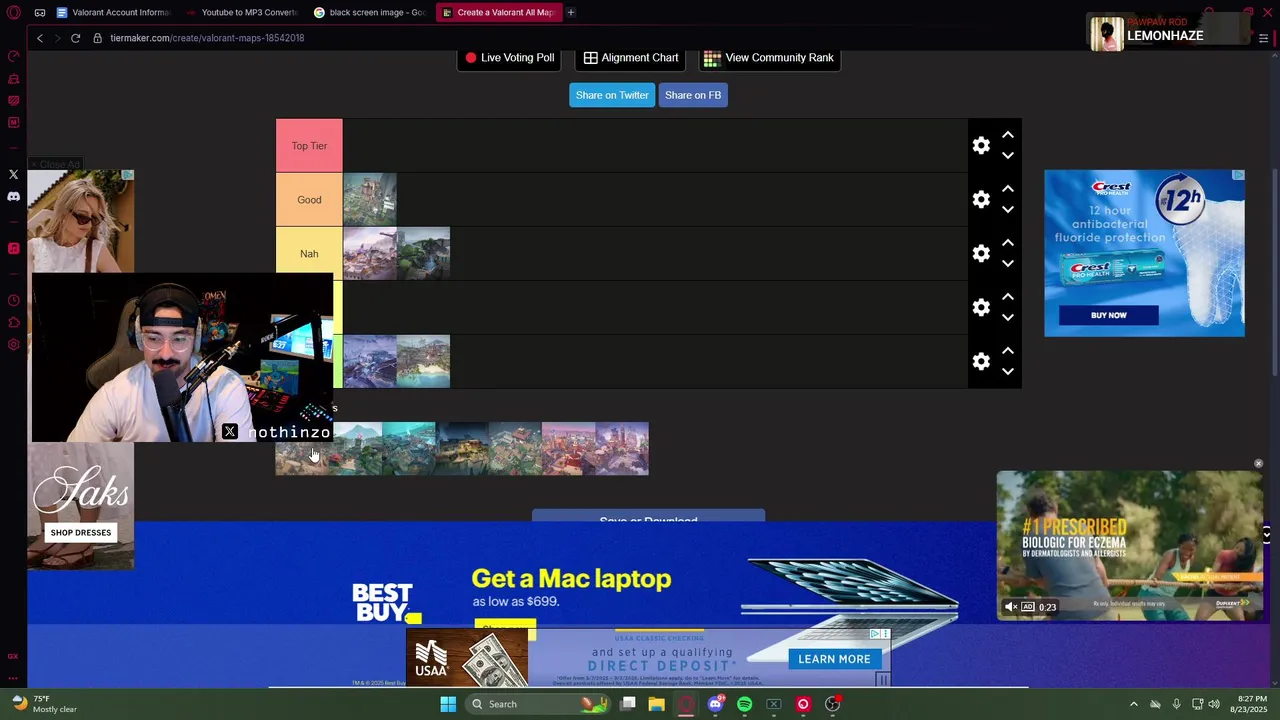Open Spotify from the taskbar
1280x720 pixels.
(x=744, y=704)
